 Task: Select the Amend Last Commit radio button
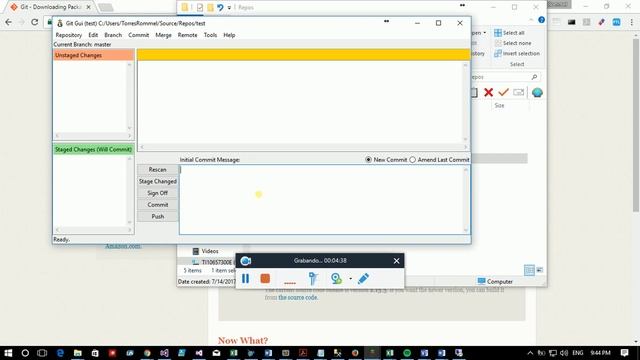pos(413,160)
